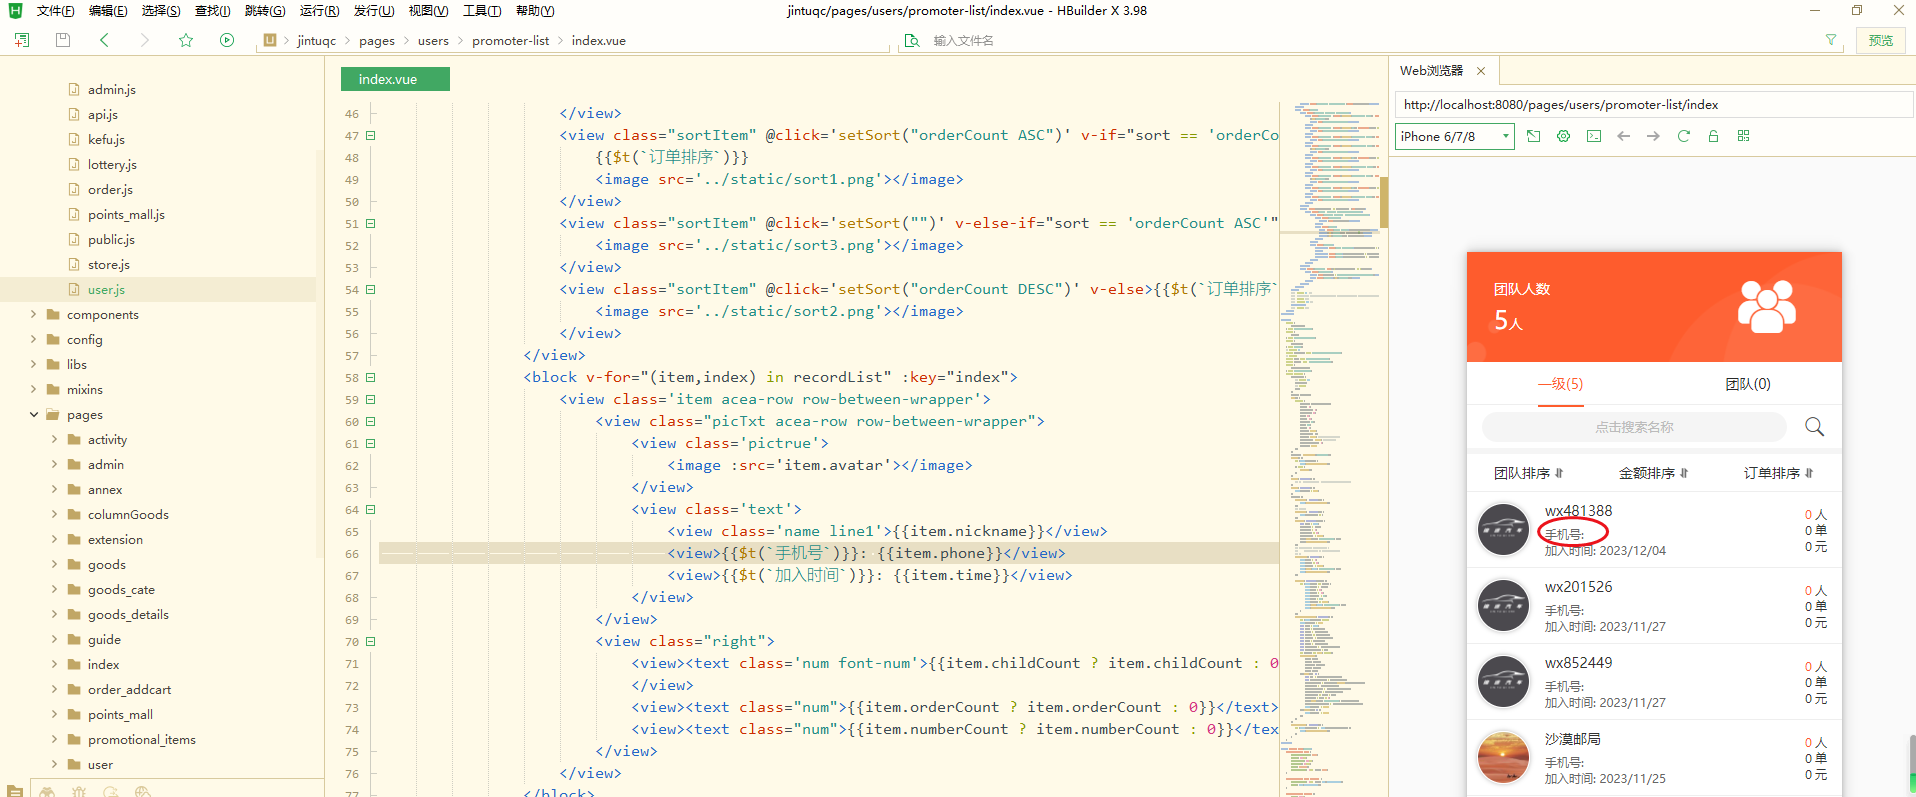
Task: Click the search magnifier in the preview page
Action: pyautogui.click(x=1814, y=427)
